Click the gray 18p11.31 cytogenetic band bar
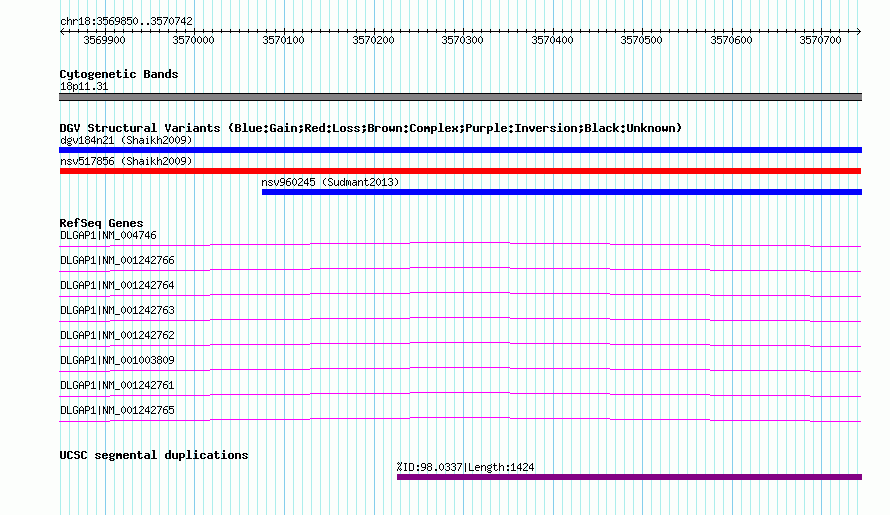 [x=460, y=97]
